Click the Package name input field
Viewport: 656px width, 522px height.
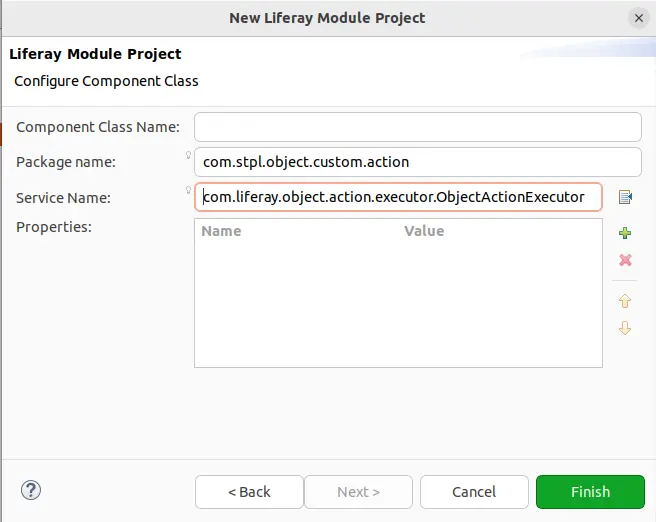click(418, 162)
